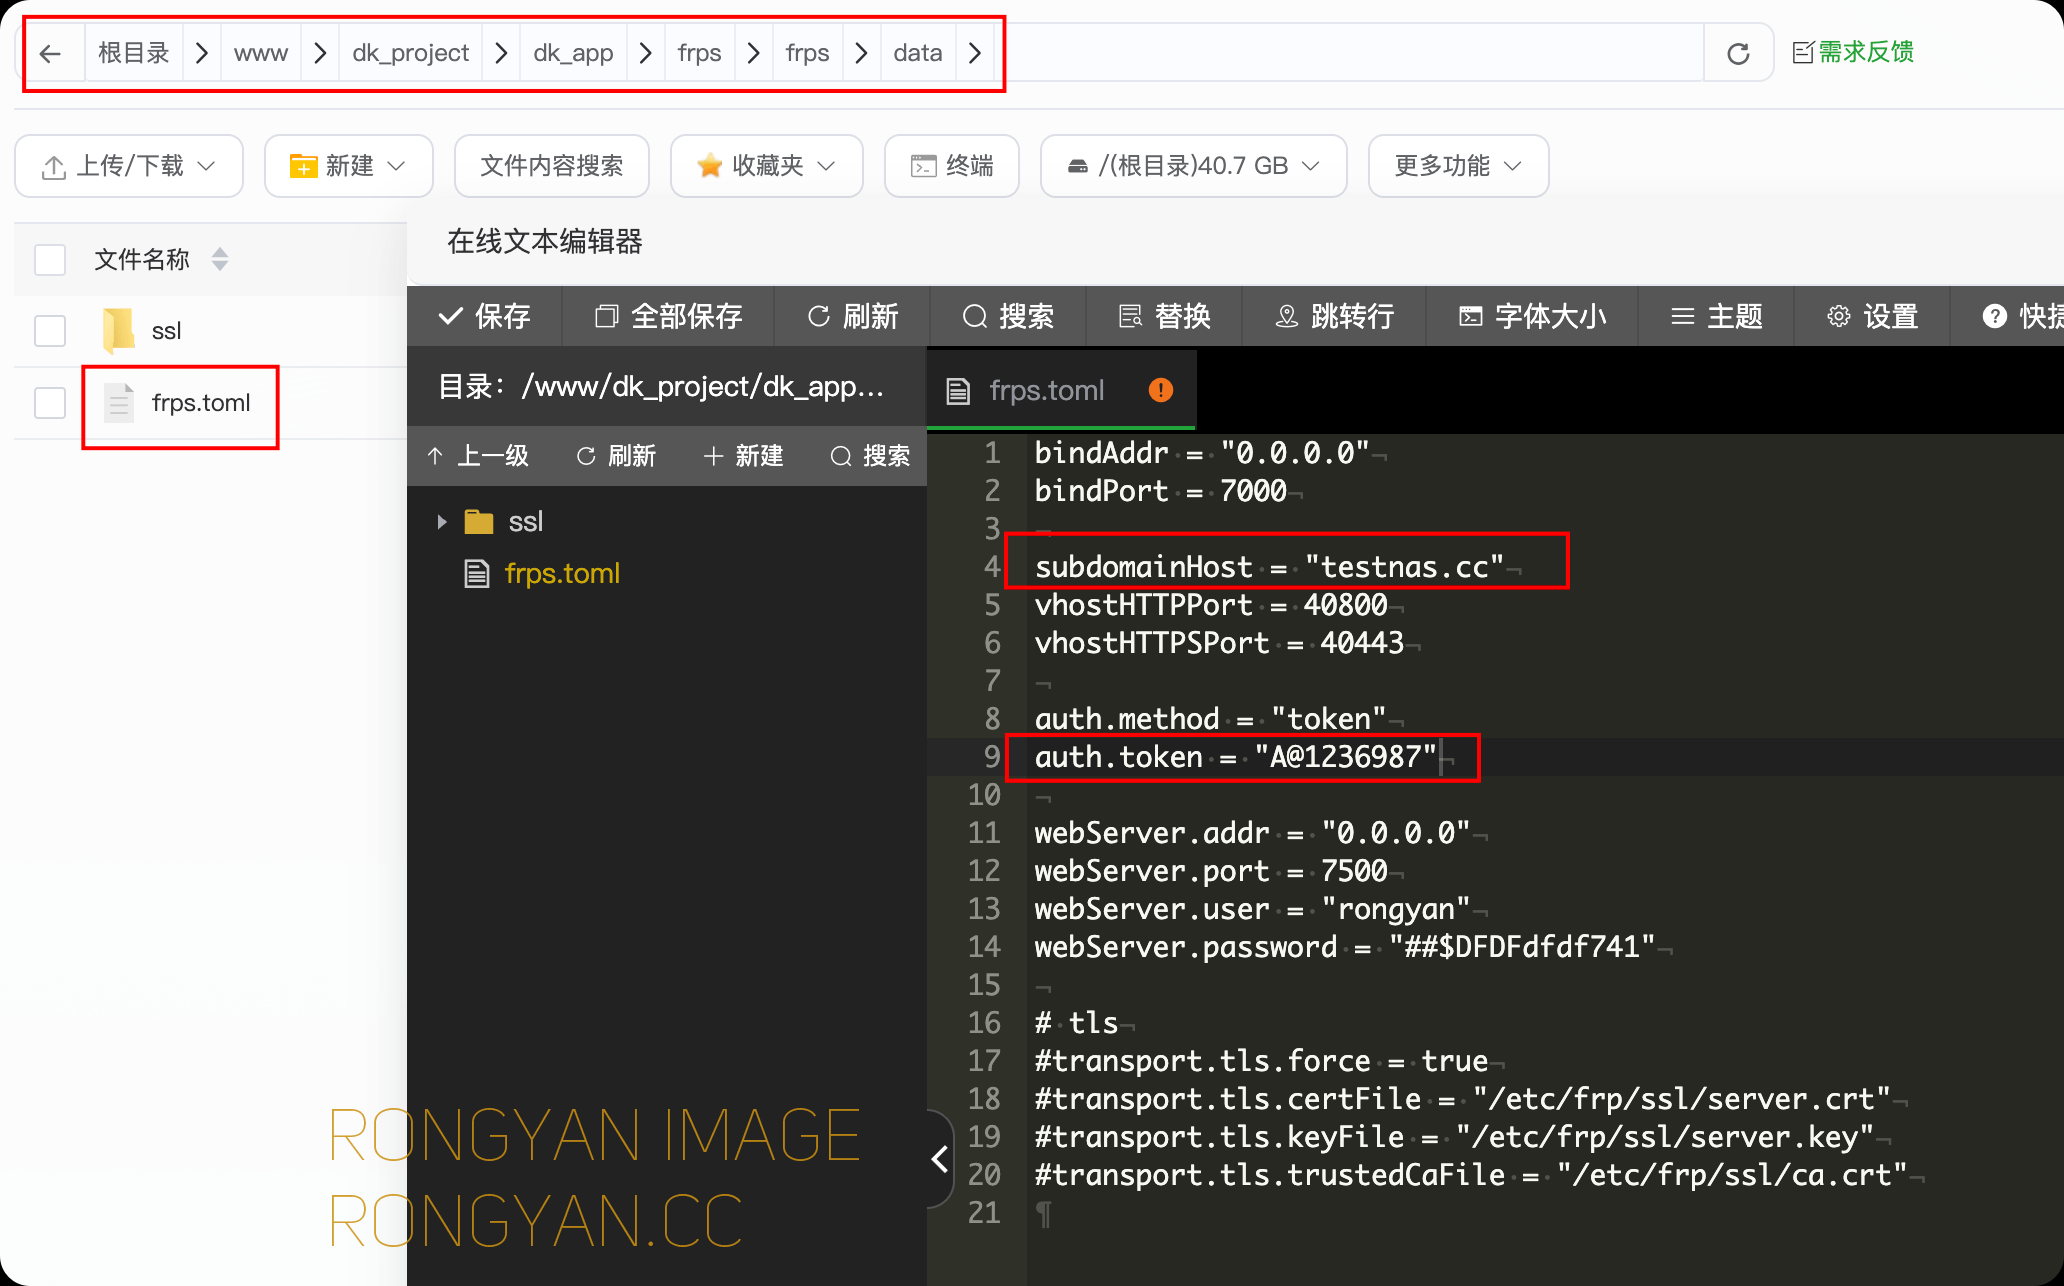This screenshot has height=1286, width=2064.
Task: Click 主题 theme menu
Action: pyautogui.click(x=1716, y=317)
